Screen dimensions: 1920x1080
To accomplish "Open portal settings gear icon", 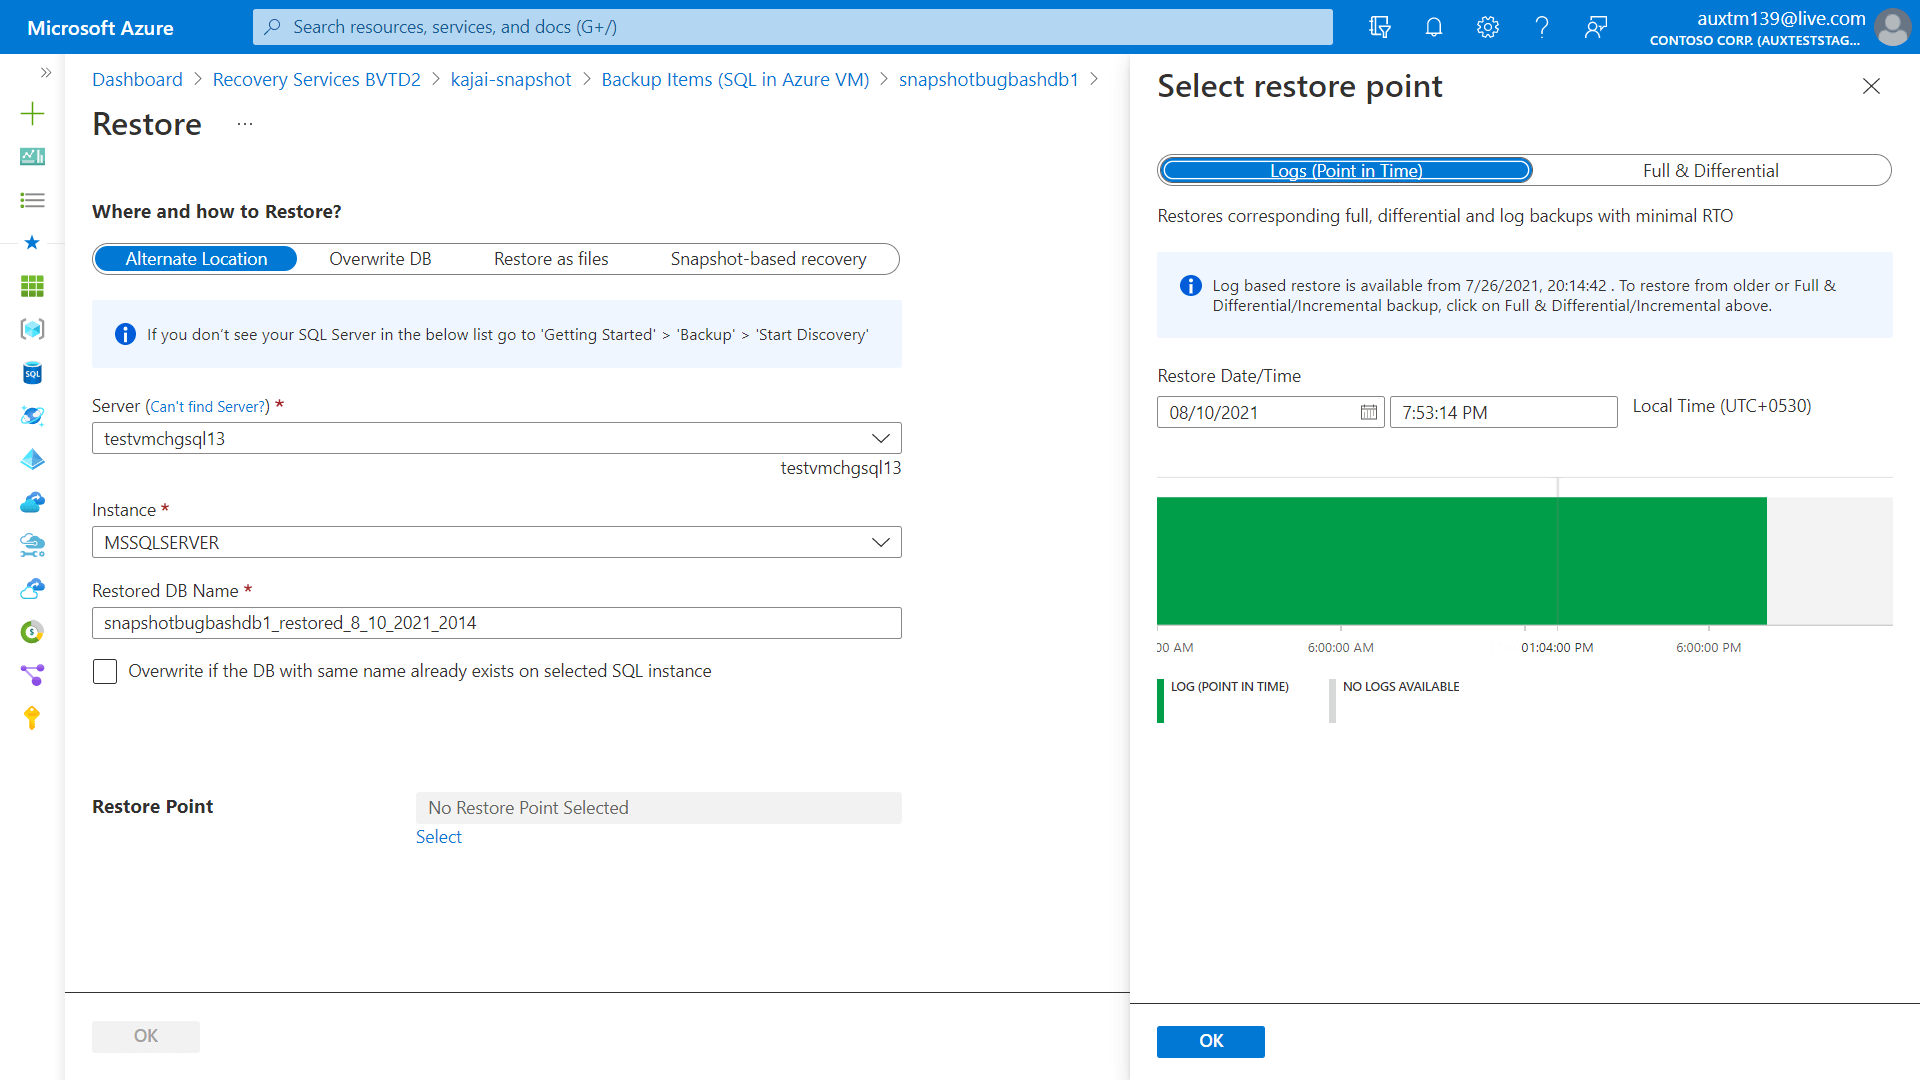I will 1488,27.
